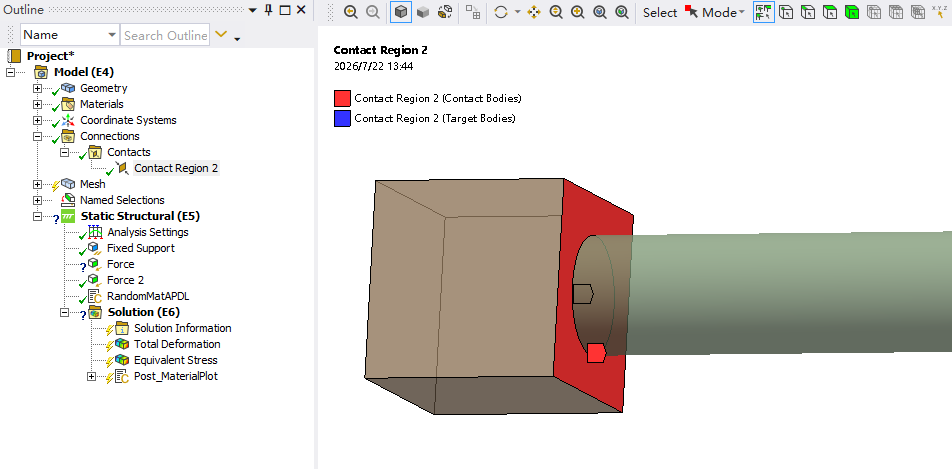Select Analysis Settings tree item
952x469 pixels.
pyautogui.click(x=148, y=232)
